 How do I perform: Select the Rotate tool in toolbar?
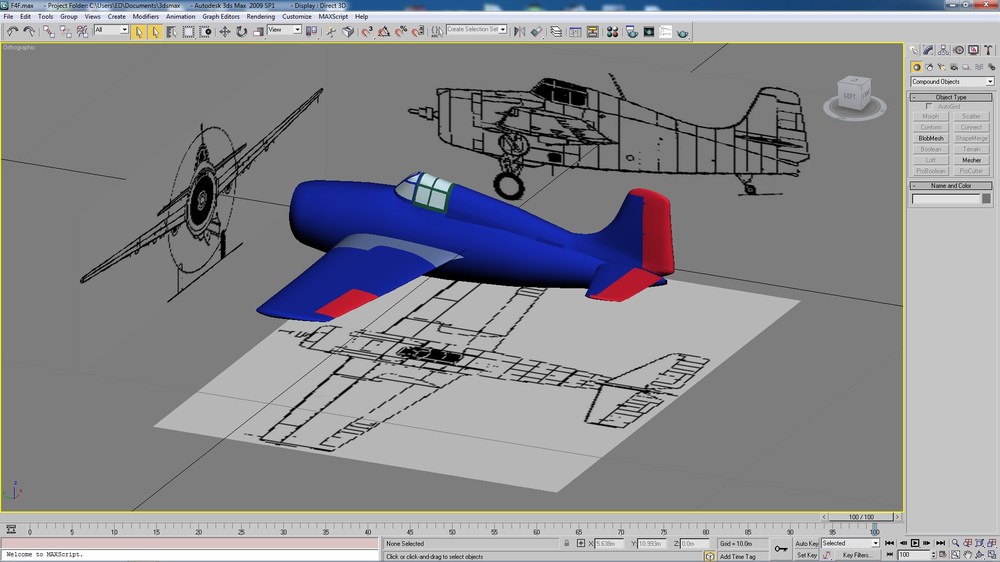click(241, 31)
